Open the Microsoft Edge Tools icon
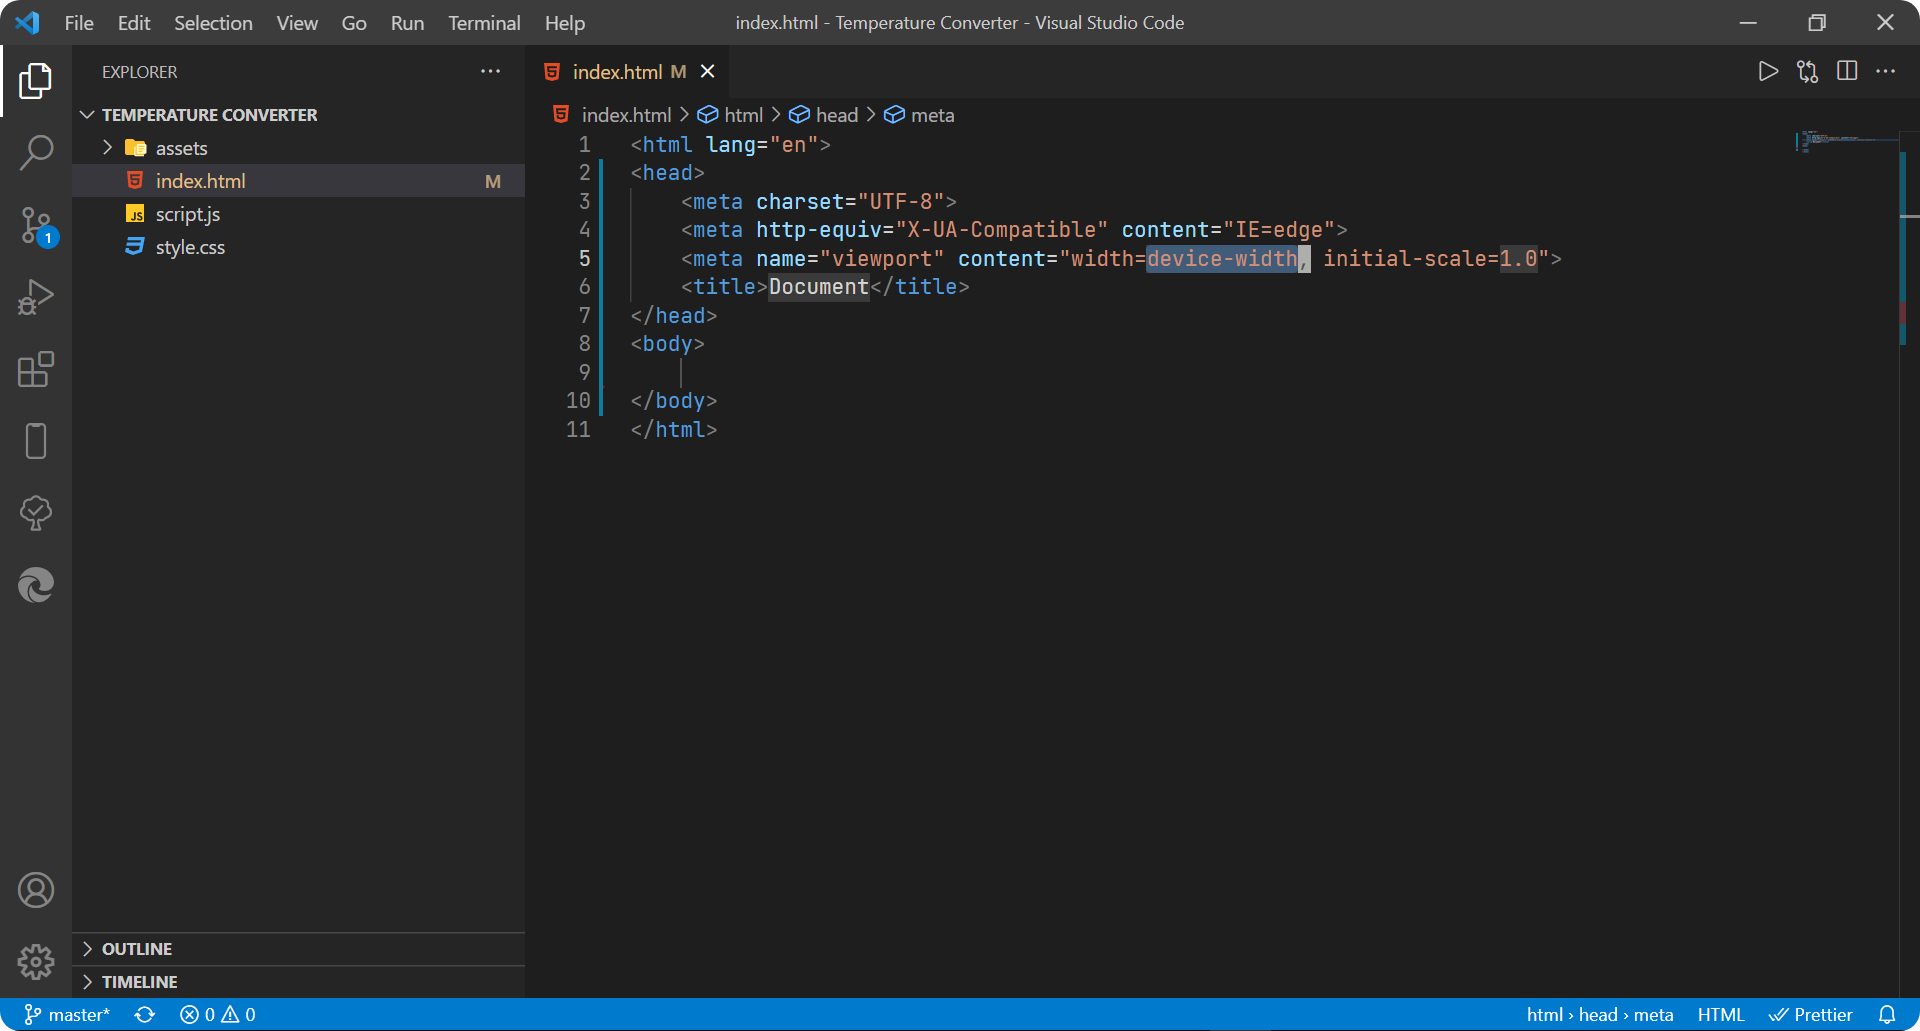1920x1031 pixels. coord(36,585)
